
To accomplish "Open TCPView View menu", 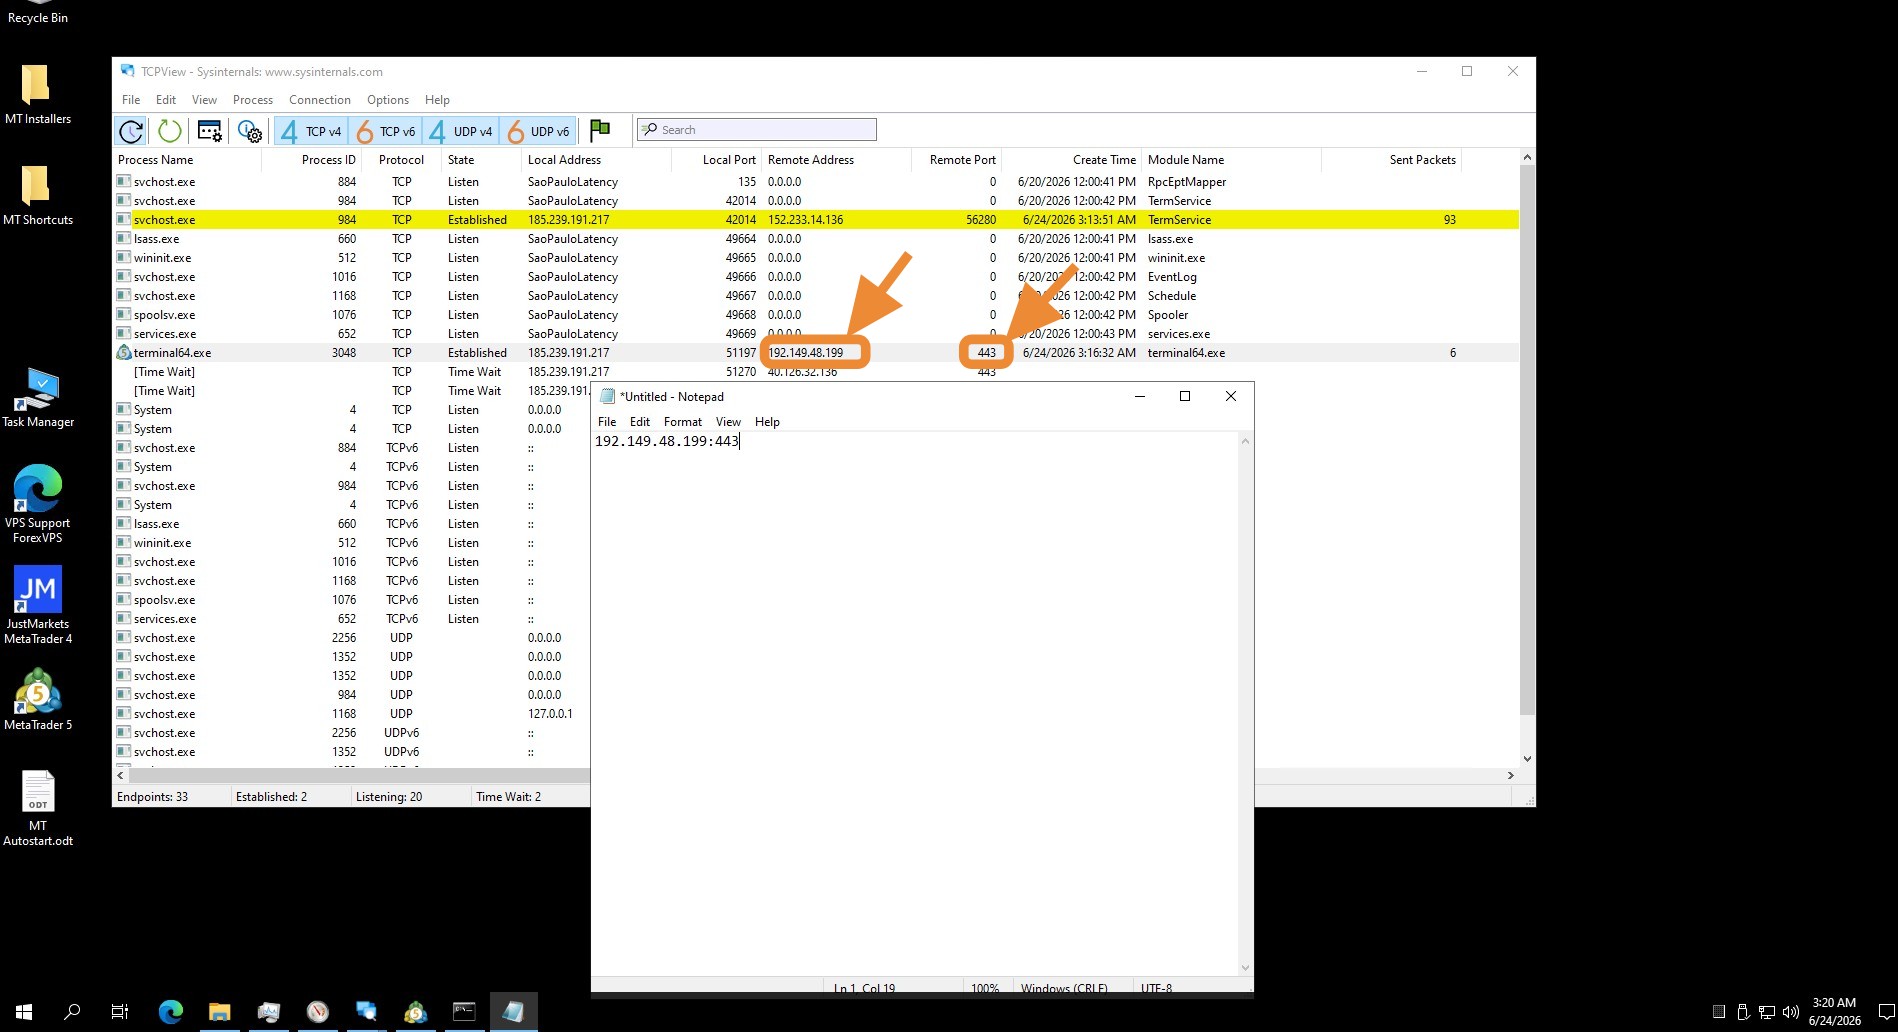I will [204, 100].
